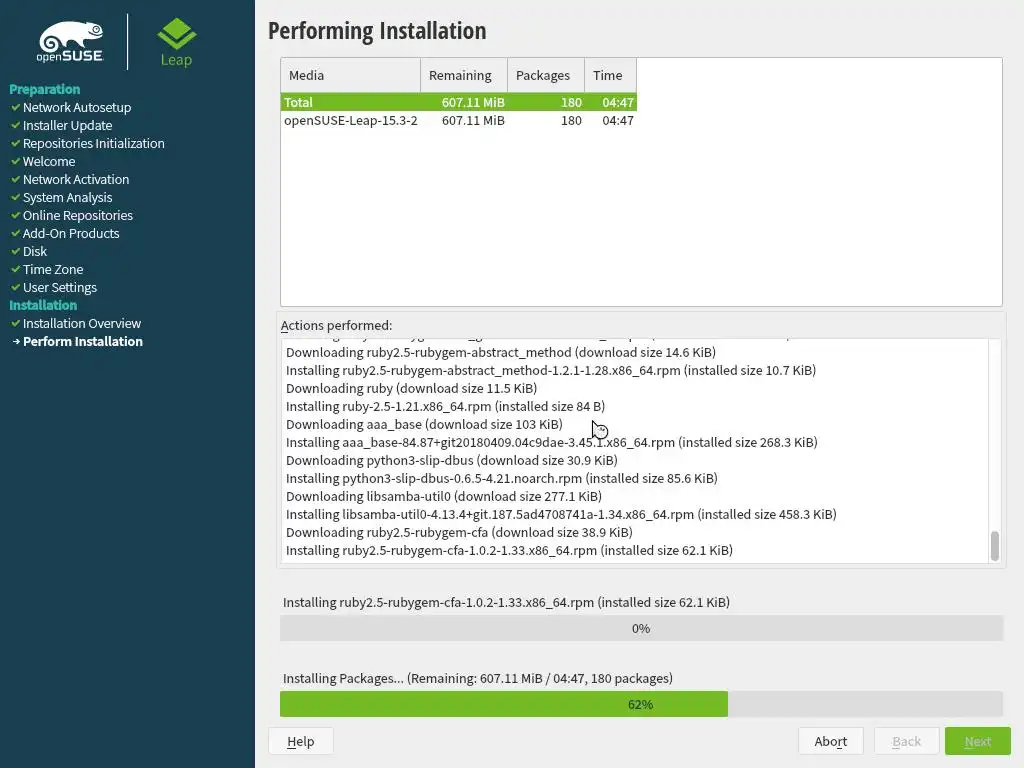Click checkmark beside System Analysis
This screenshot has width=1024, height=768.
click(16, 197)
